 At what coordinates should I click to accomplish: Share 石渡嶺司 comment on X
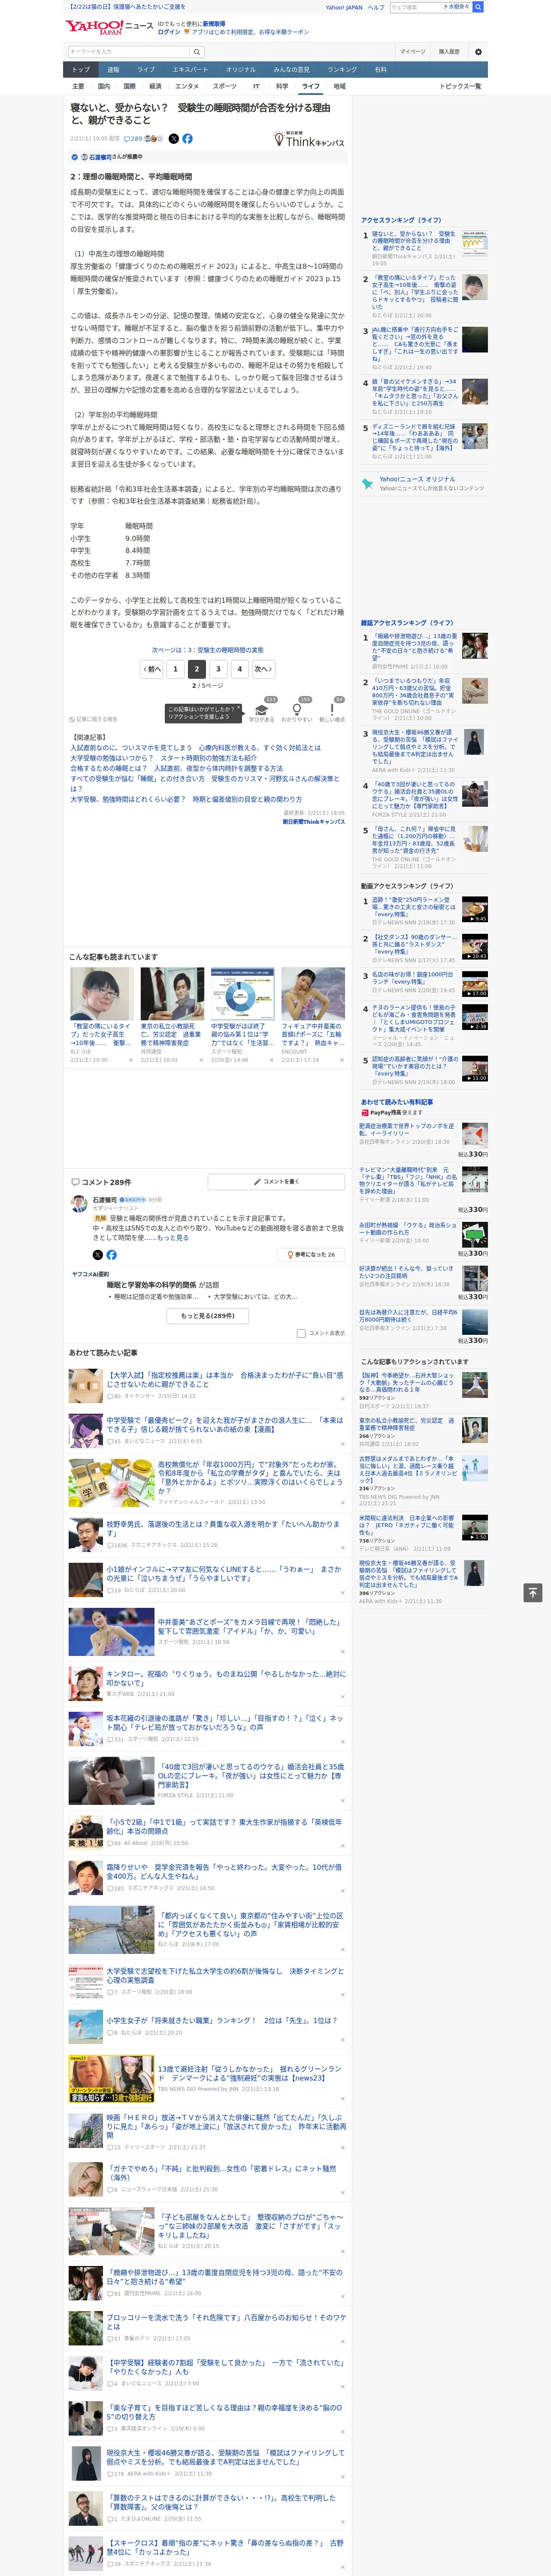(x=97, y=1254)
